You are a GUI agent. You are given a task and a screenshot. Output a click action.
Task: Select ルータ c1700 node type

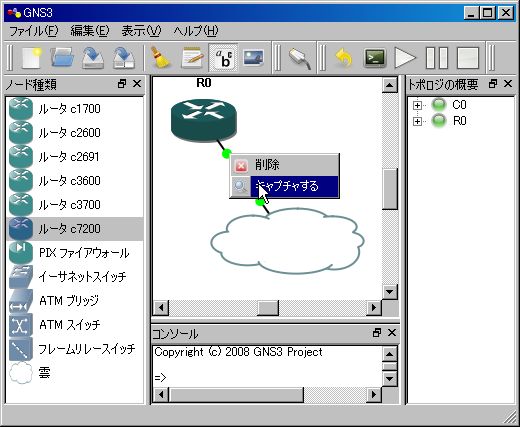[75, 109]
